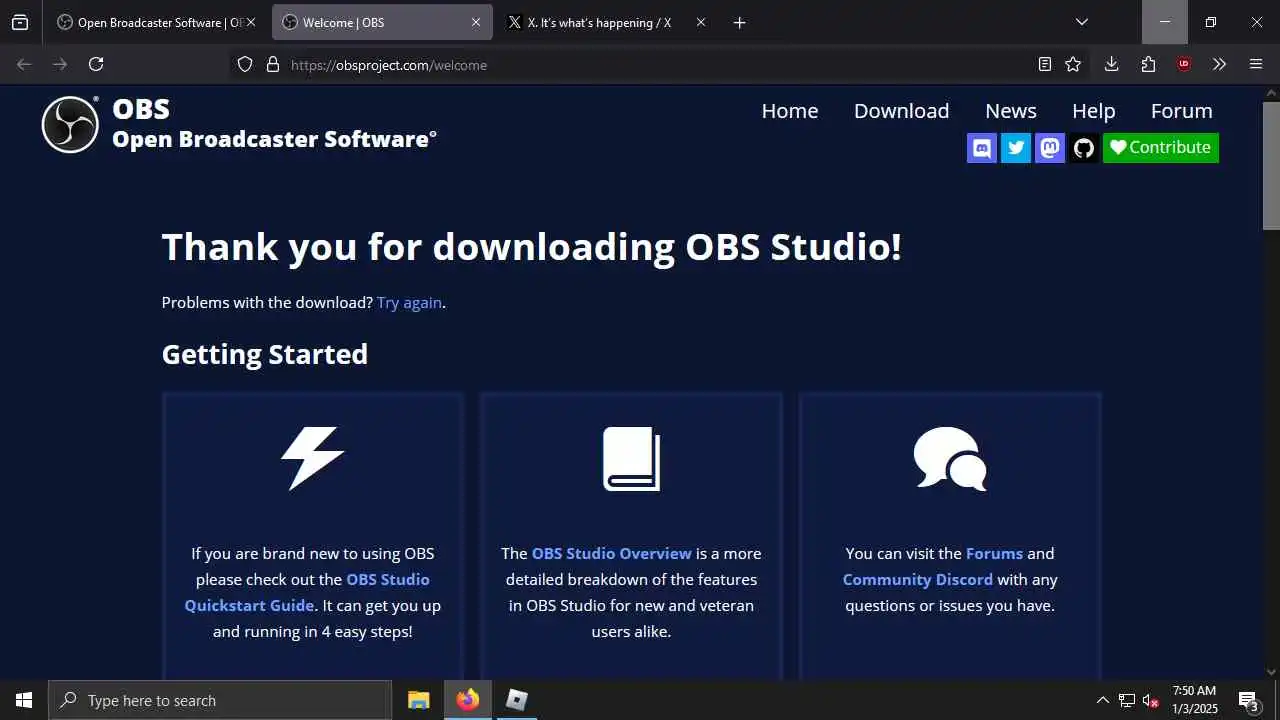The width and height of the screenshot is (1280, 720).
Task: Close the Open Broadcaster Software tab
Action: pyautogui.click(x=250, y=22)
